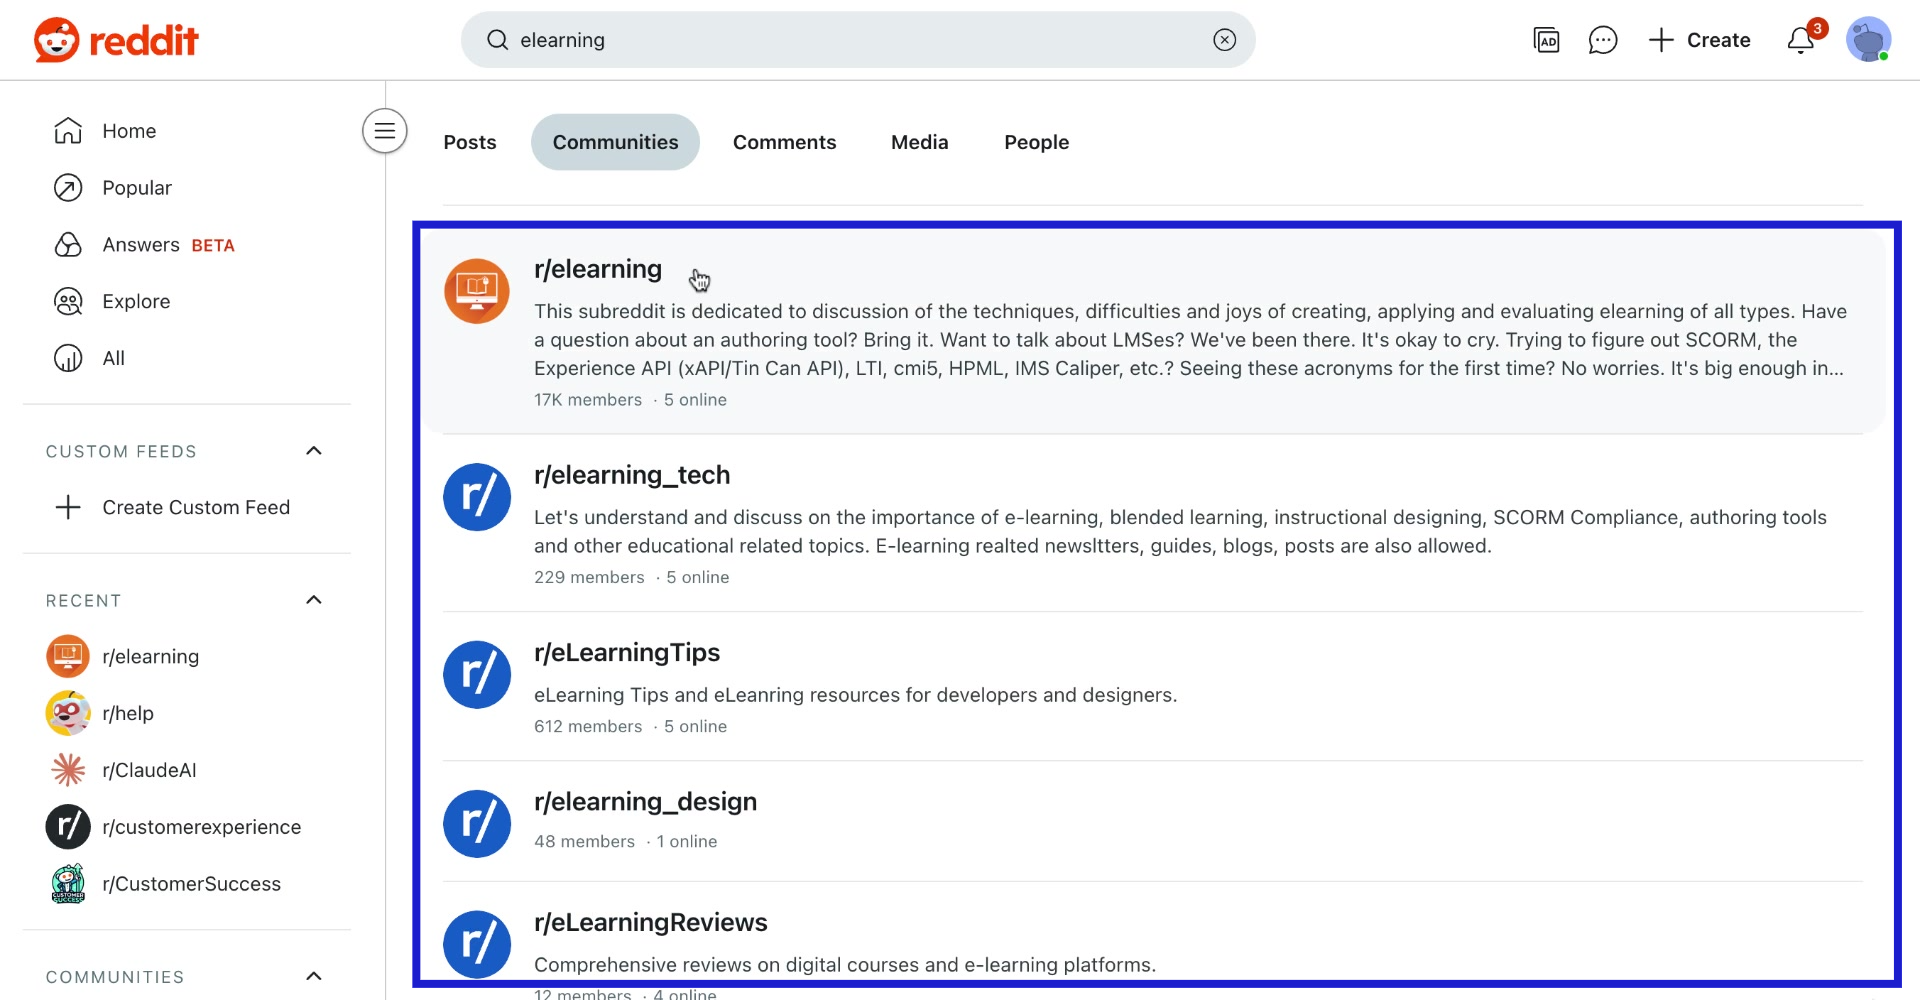Open Explore from the sidebar
Image resolution: width=1920 pixels, height=1000 pixels.
(136, 301)
